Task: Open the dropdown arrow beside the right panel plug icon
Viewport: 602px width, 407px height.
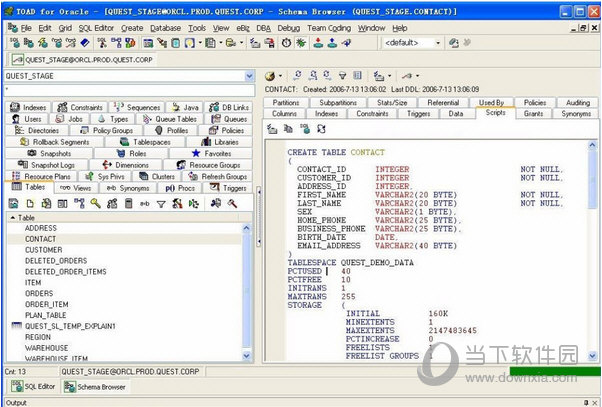Action: click(417, 76)
